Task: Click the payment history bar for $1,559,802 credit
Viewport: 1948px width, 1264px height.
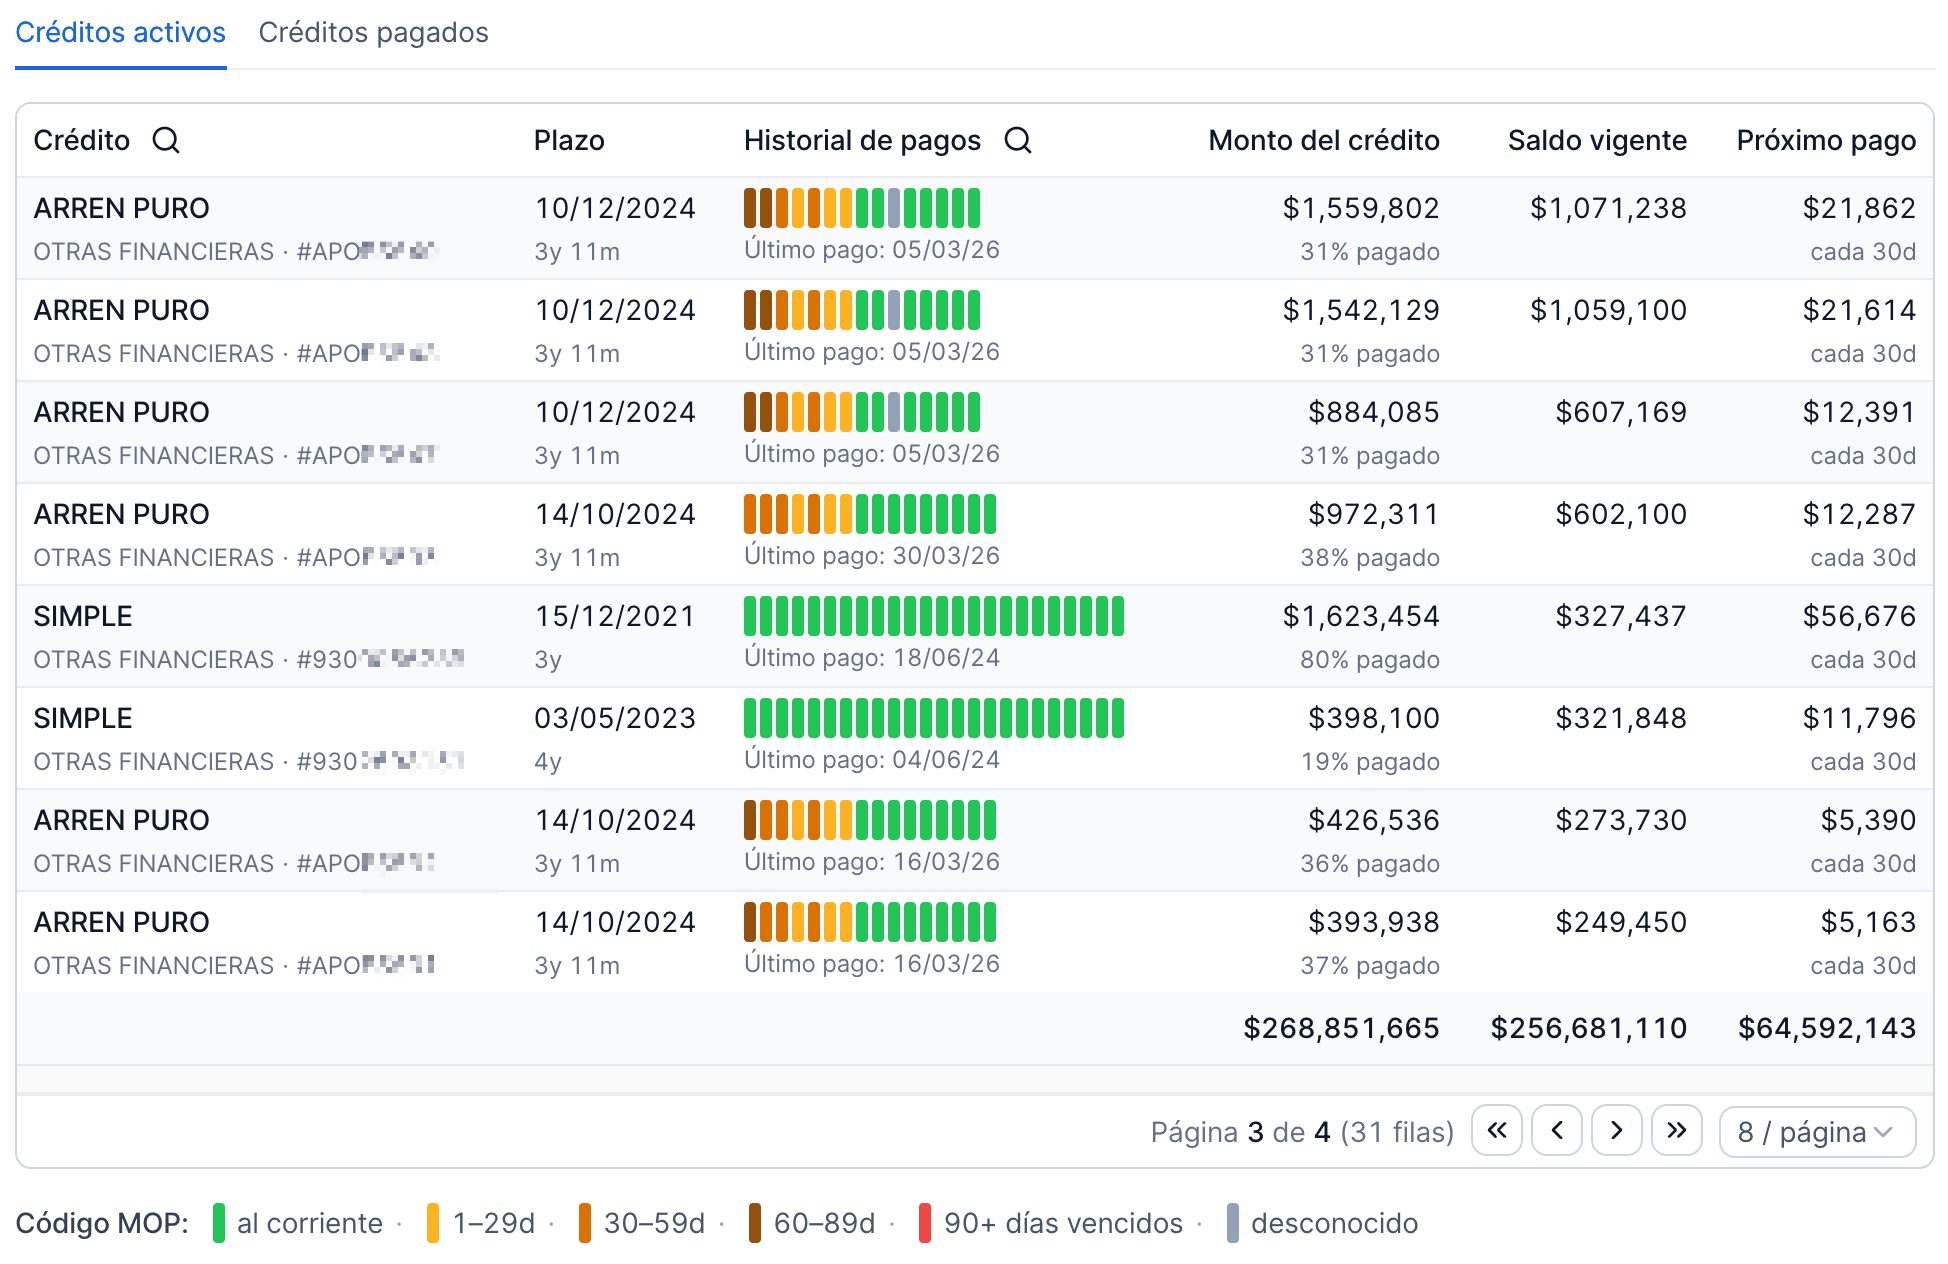Action: click(x=862, y=208)
